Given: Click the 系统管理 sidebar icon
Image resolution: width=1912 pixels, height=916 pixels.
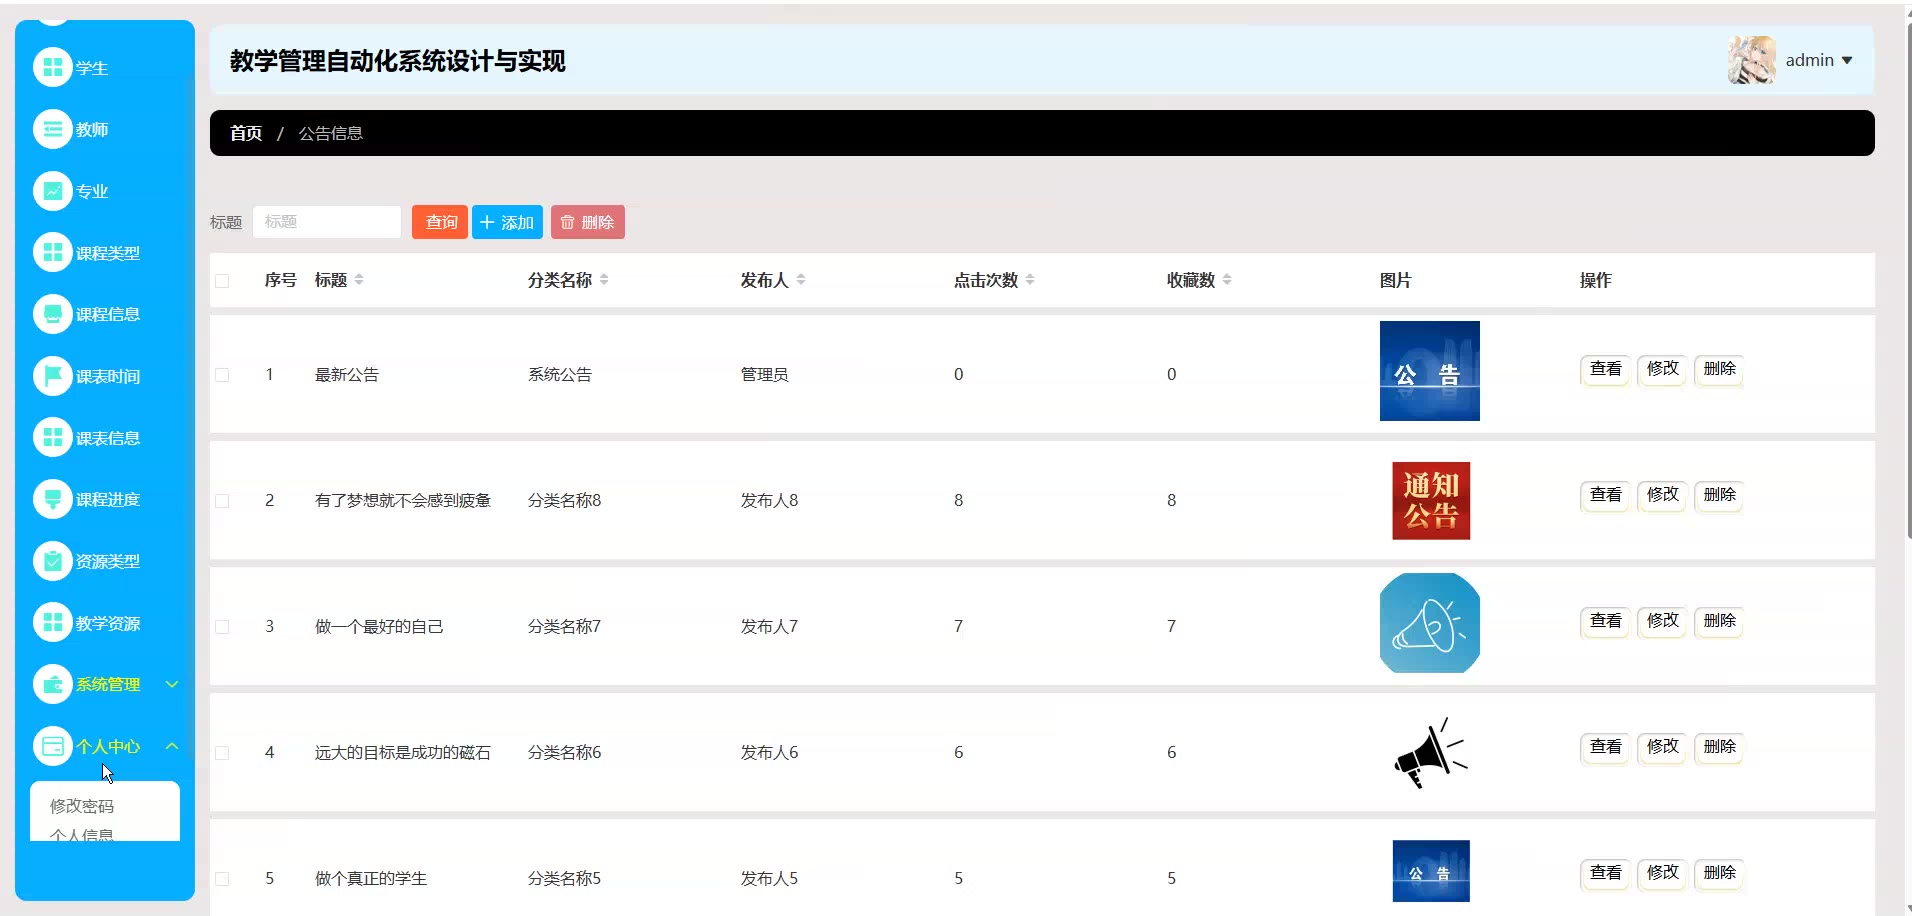Looking at the screenshot, I should tap(53, 684).
